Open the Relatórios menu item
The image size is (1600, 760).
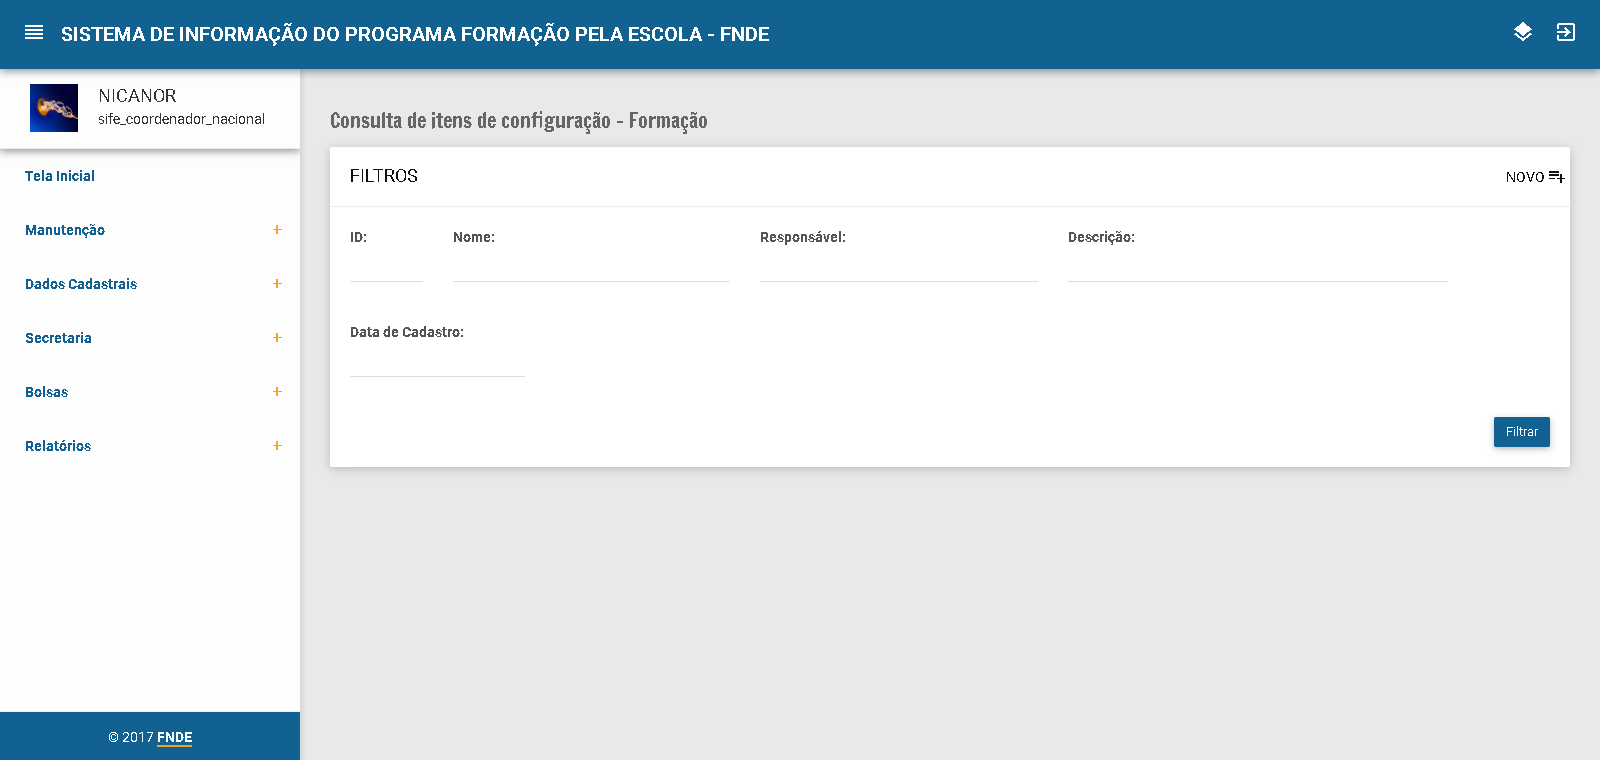tap(58, 446)
